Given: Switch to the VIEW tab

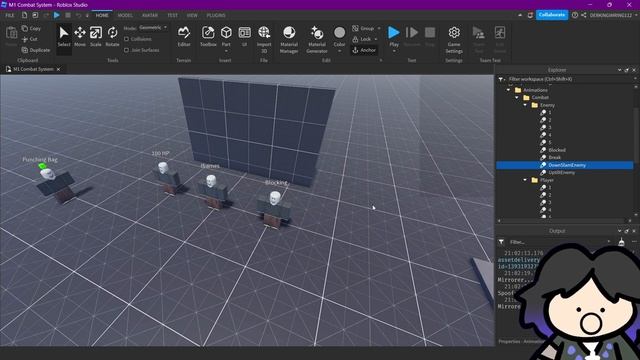Looking at the screenshot, I should pyautogui.click(x=192, y=15).
